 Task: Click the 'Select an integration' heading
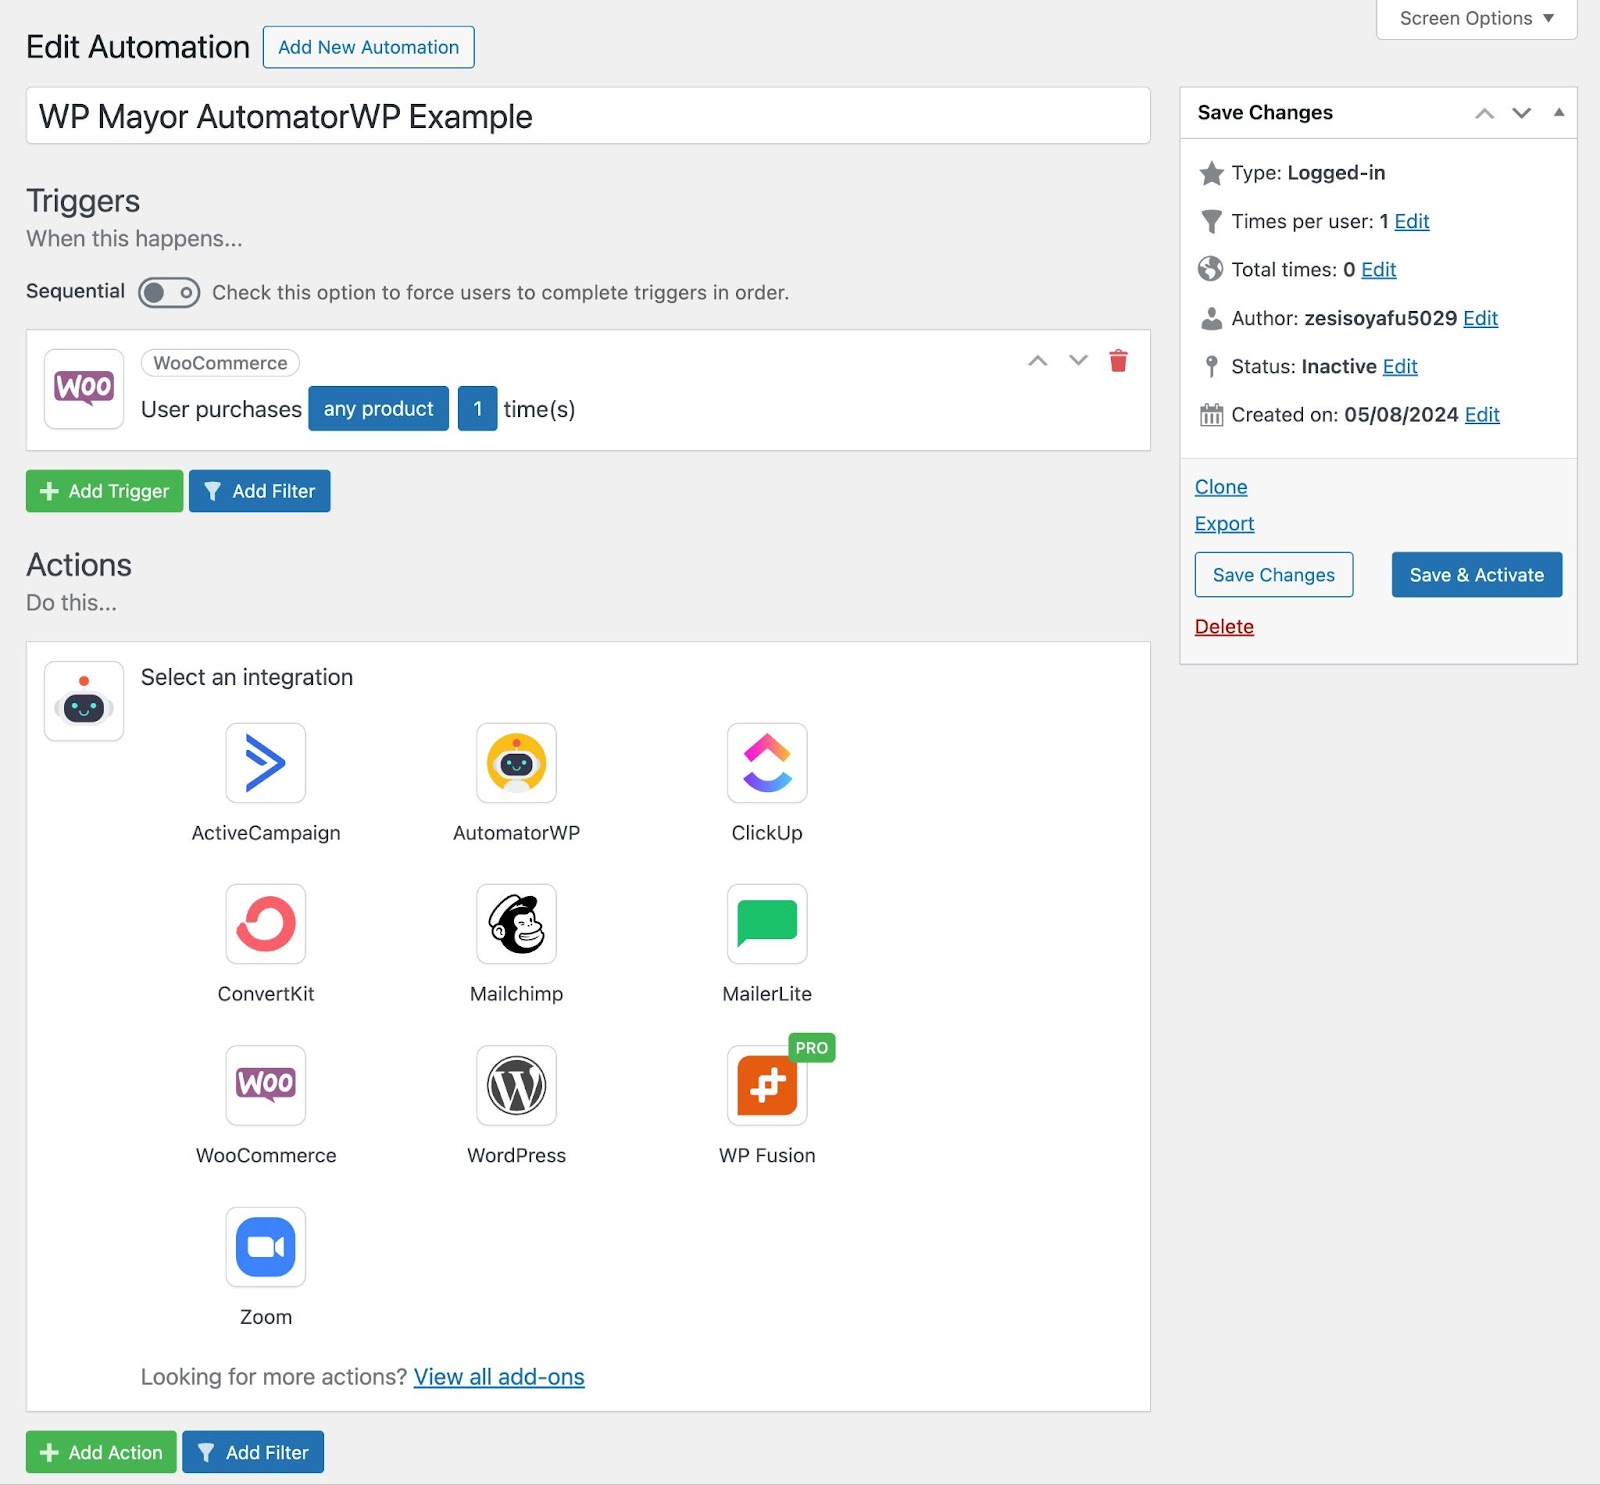pos(247,677)
